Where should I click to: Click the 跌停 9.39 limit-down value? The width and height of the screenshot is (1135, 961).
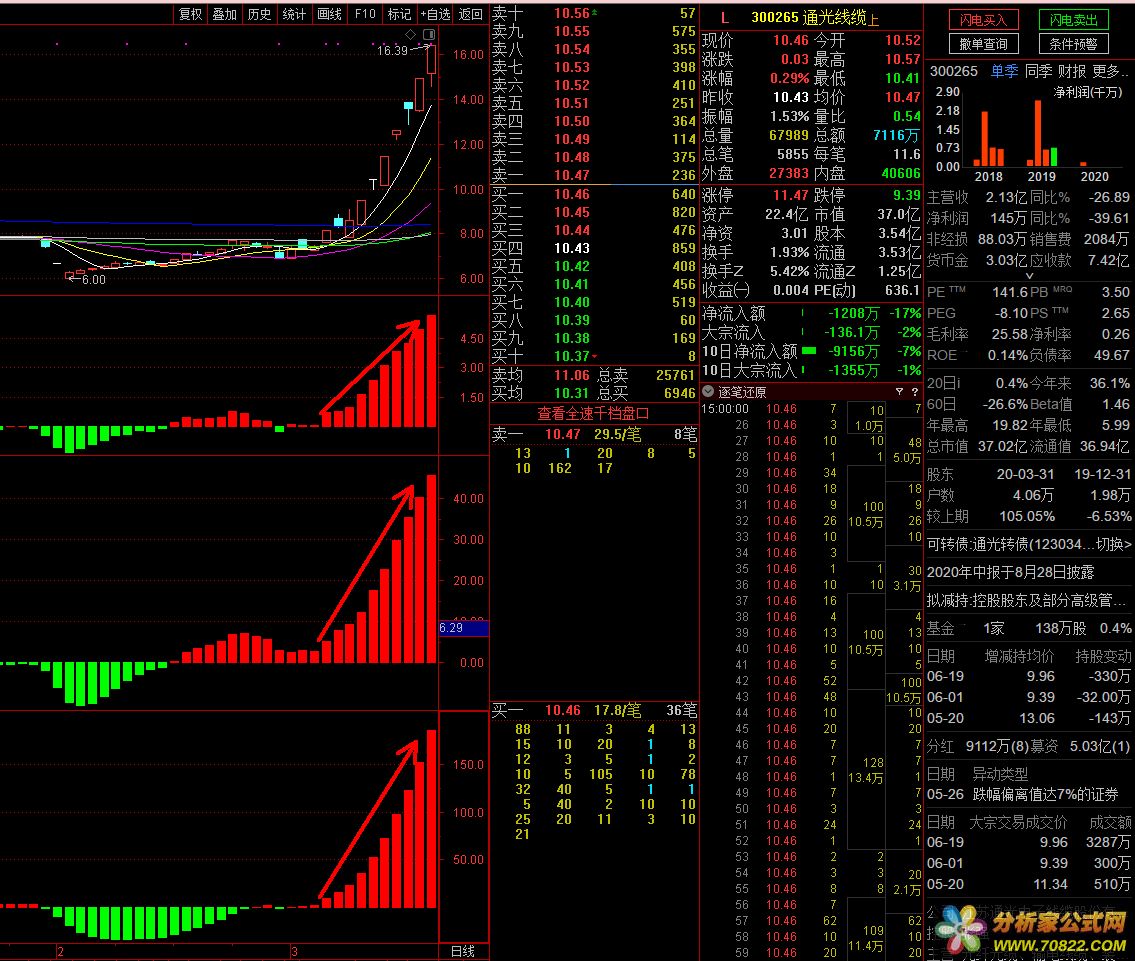point(906,195)
